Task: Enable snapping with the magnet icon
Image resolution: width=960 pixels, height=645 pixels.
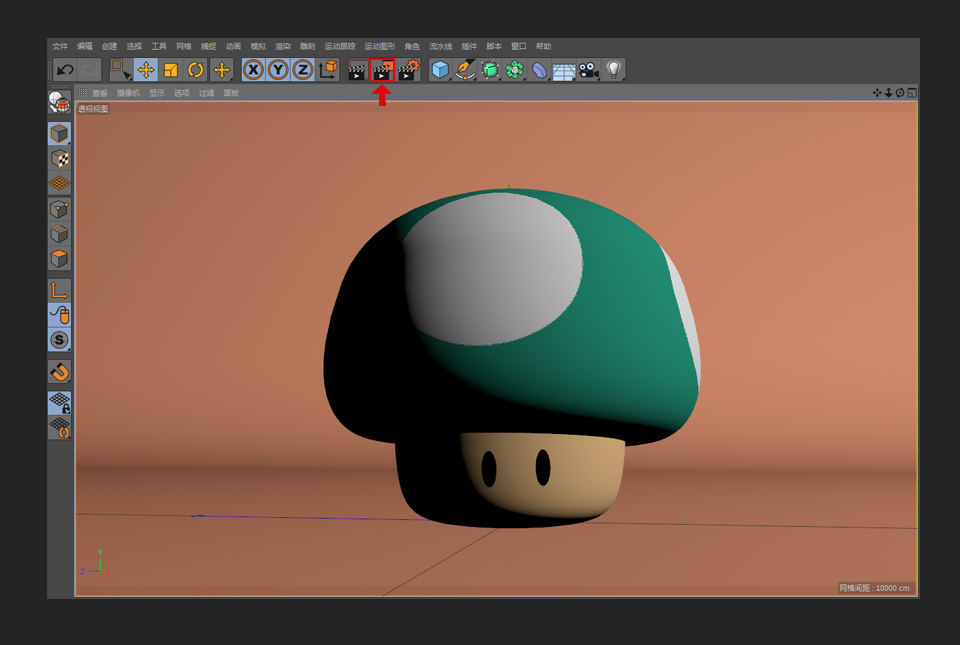Action: [60, 372]
